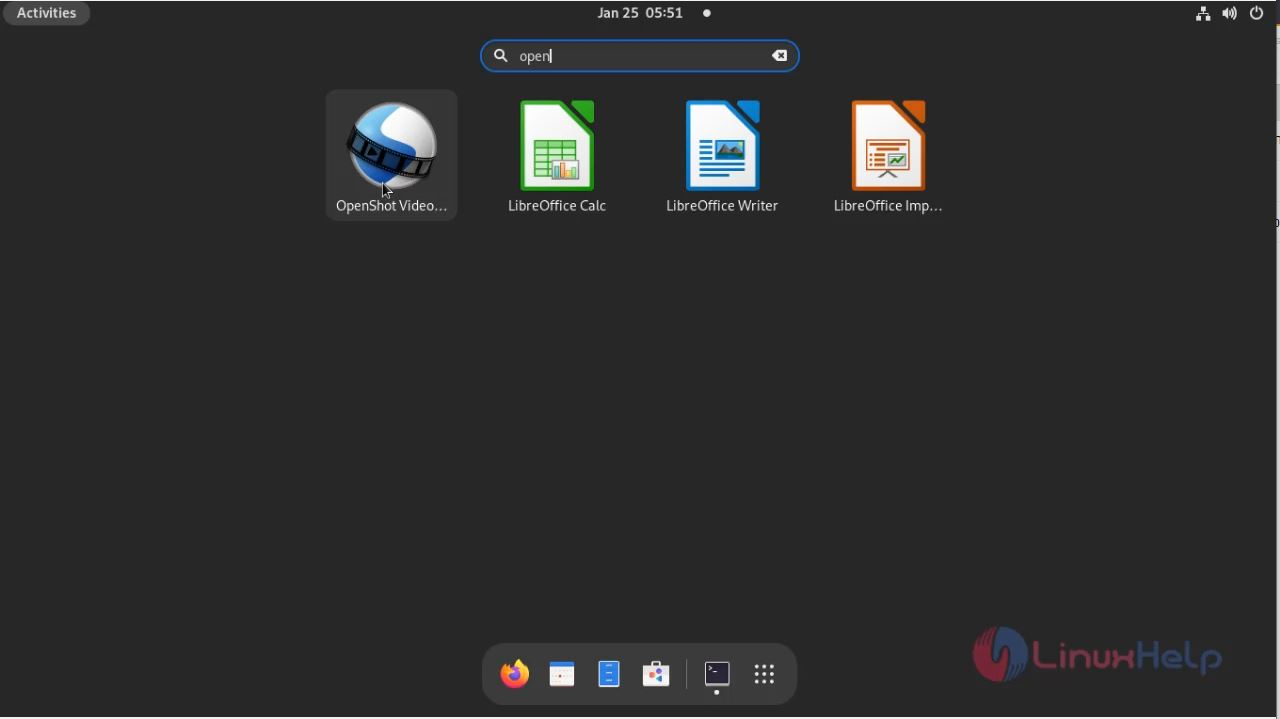1280x719 pixels.
Task: Open the Calendar app in the dock
Action: click(562, 674)
